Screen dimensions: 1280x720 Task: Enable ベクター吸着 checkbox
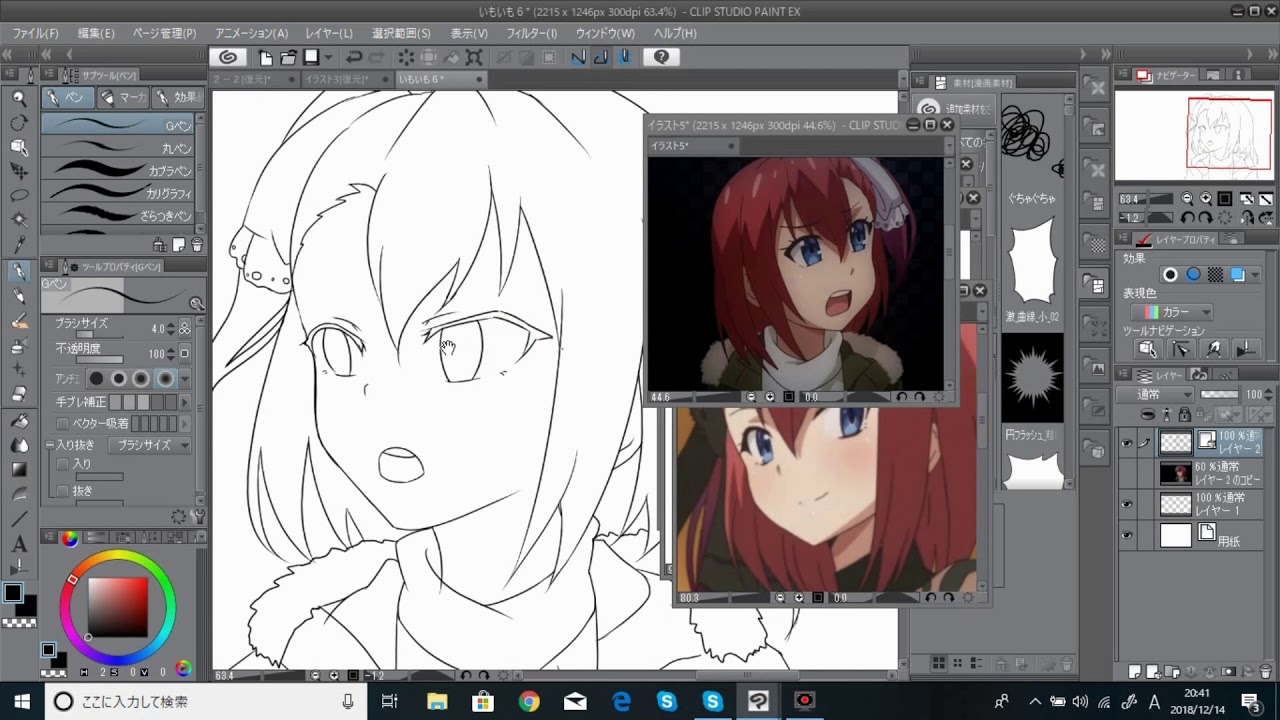tap(63, 423)
